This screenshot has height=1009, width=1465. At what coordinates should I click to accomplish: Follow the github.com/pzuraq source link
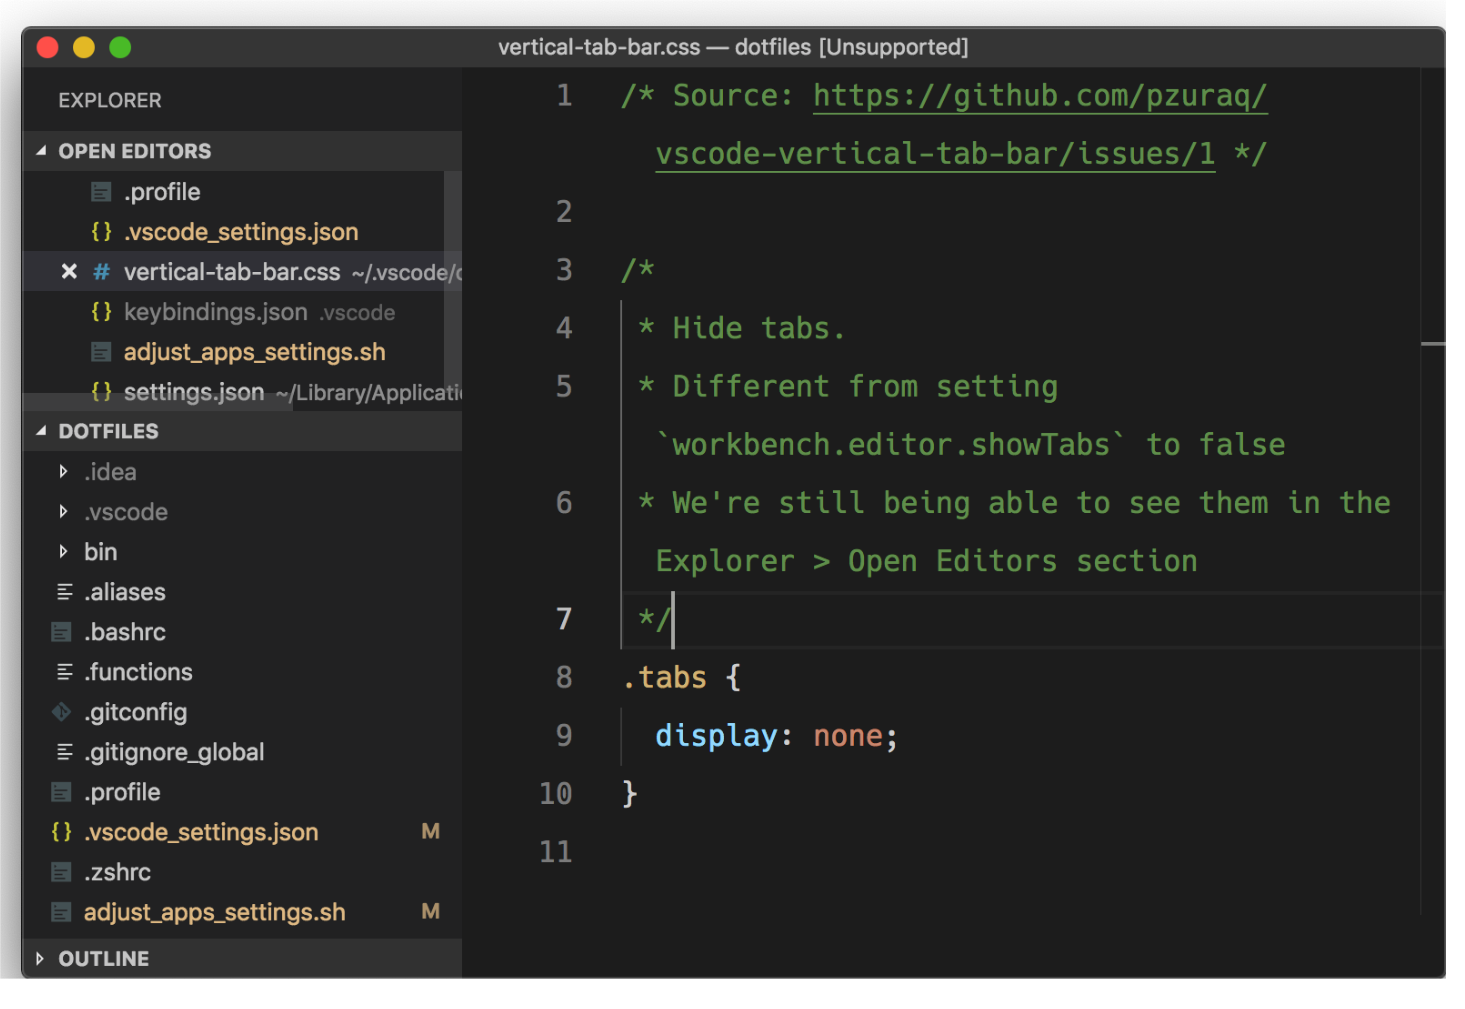coord(1040,96)
